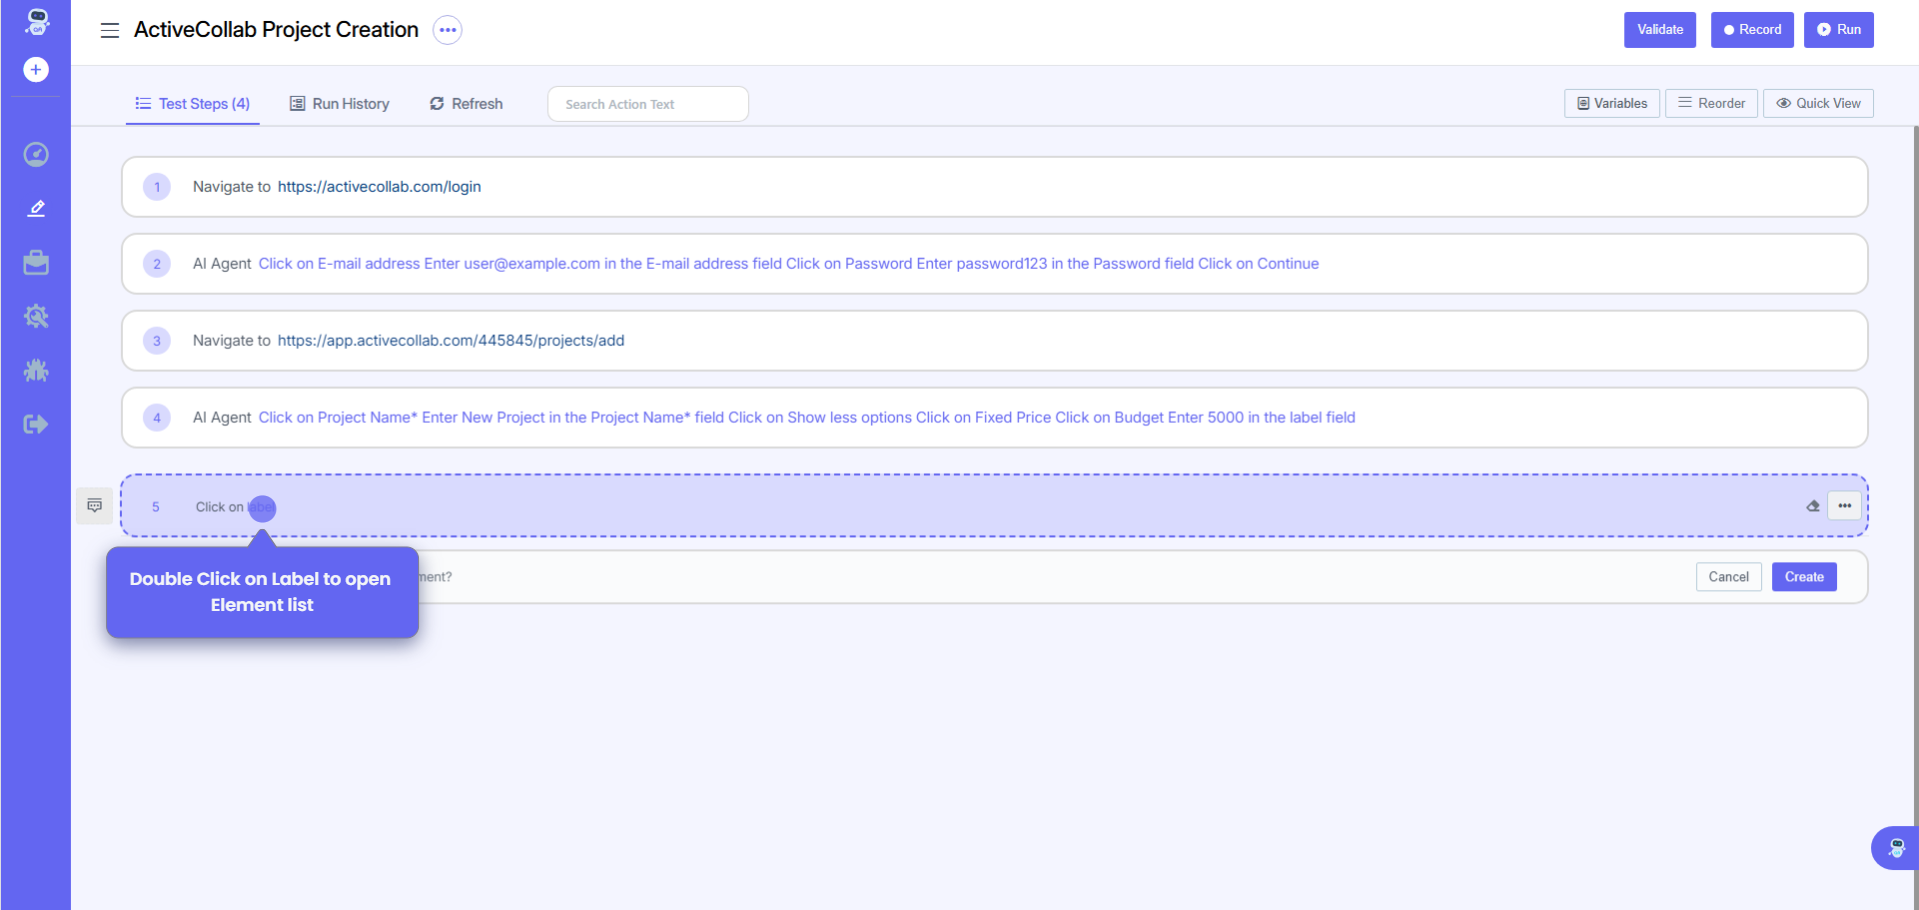The height and width of the screenshot is (910, 1919).
Task: Open the three-dot menu next to project title
Action: 448,30
